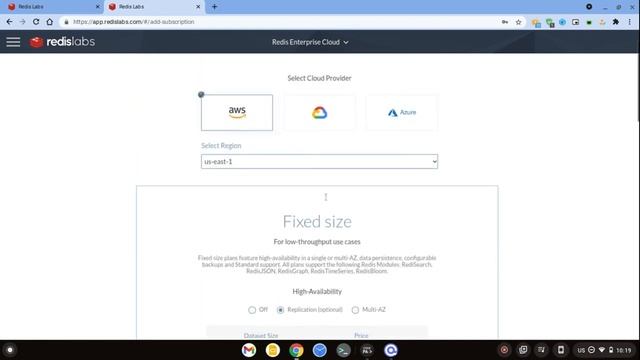
Task: Select Azure as cloud provider
Action: point(402,113)
